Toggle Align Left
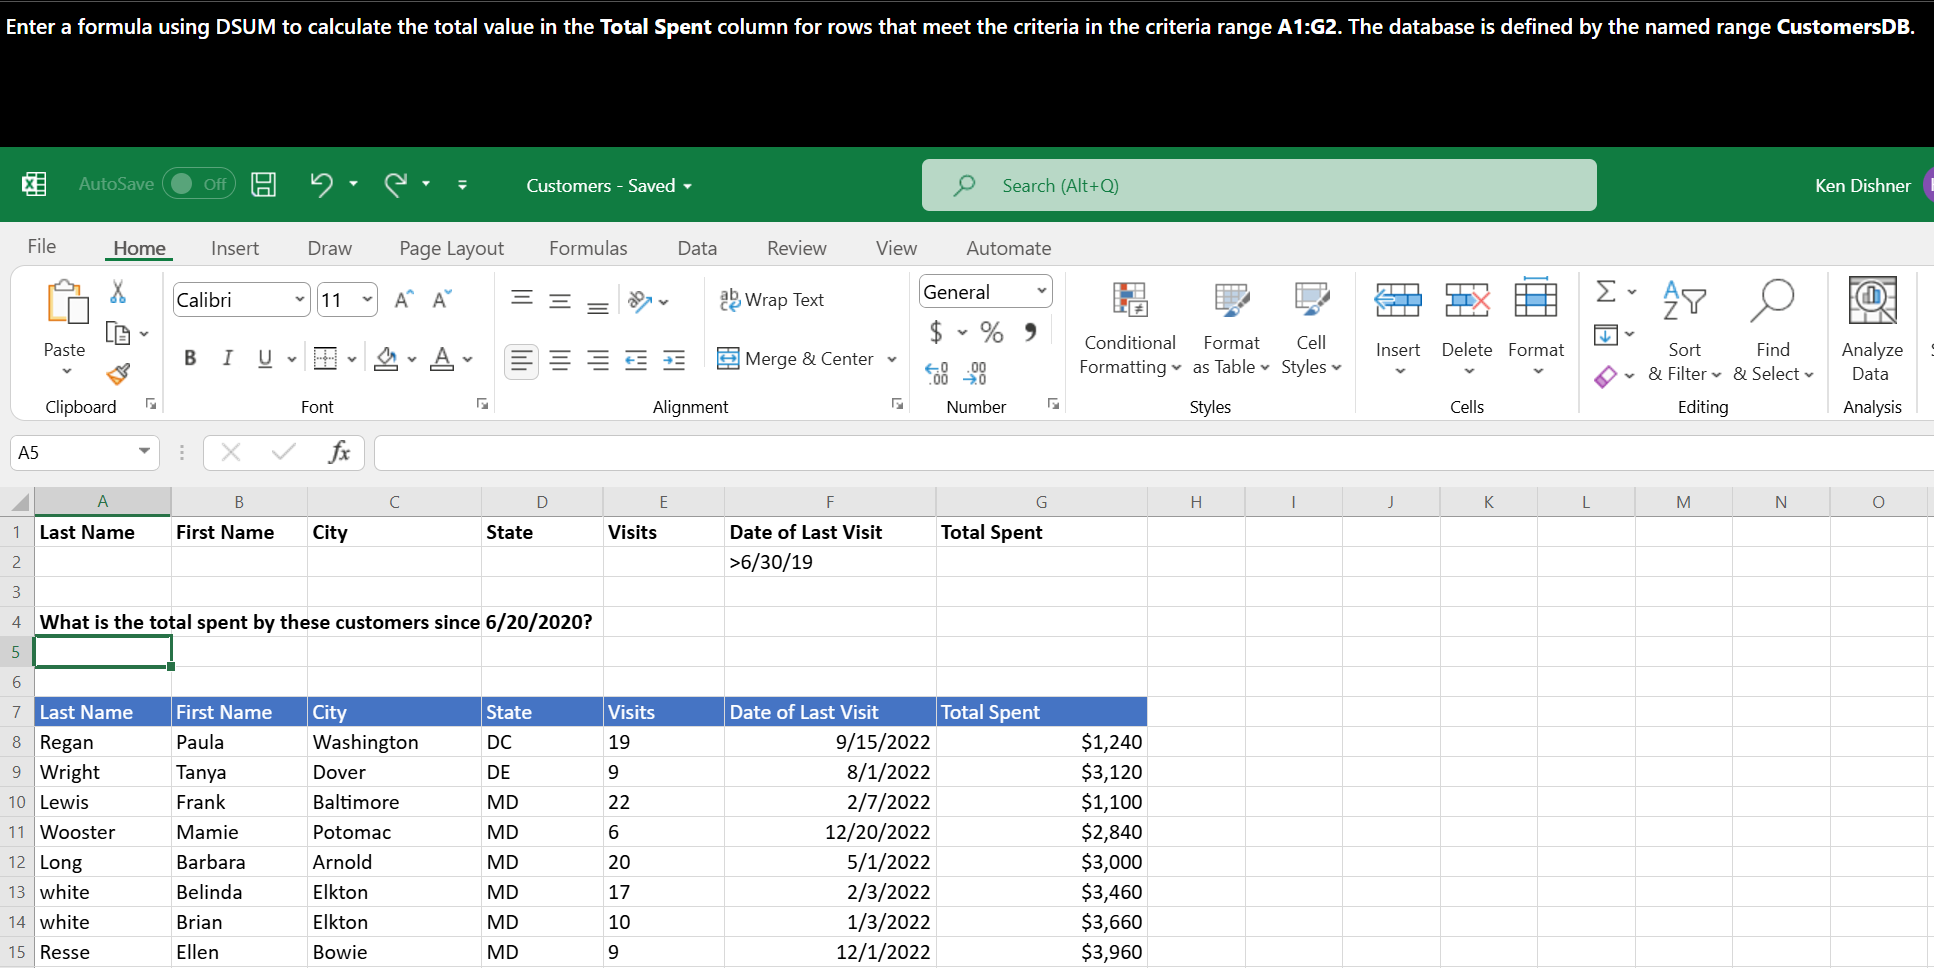Image resolution: width=1934 pixels, height=968 pixels. (x=521, y=360)
